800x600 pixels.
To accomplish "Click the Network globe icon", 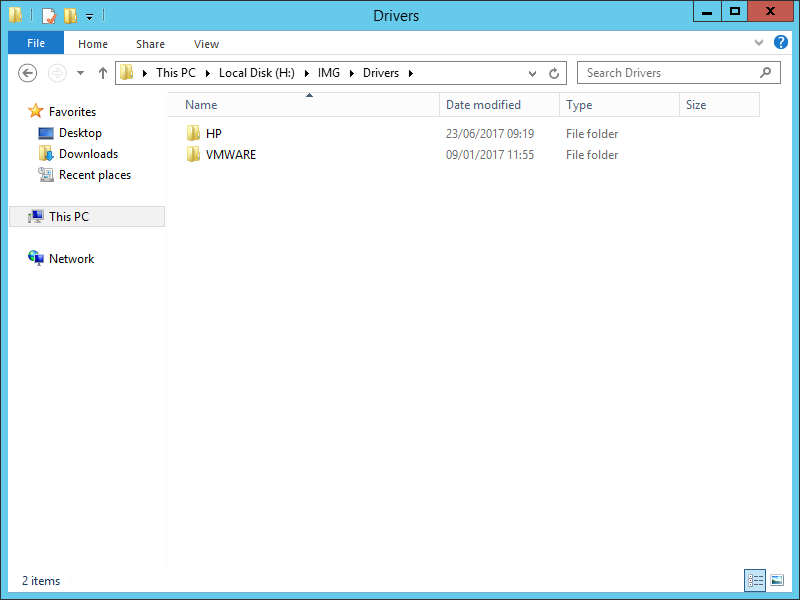I will coord(36,258).
